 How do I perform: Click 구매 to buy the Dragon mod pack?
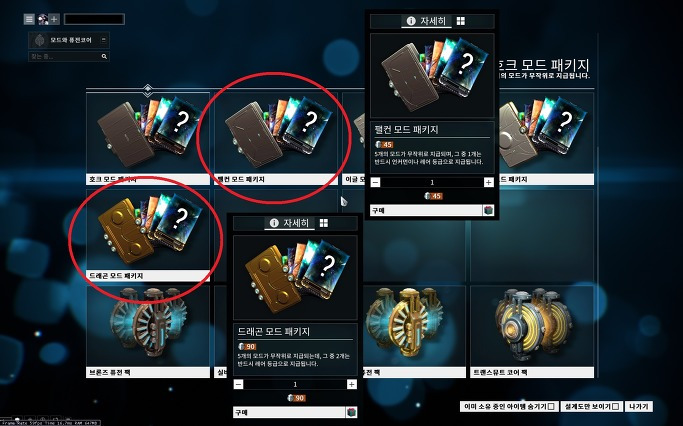(290, 412)
